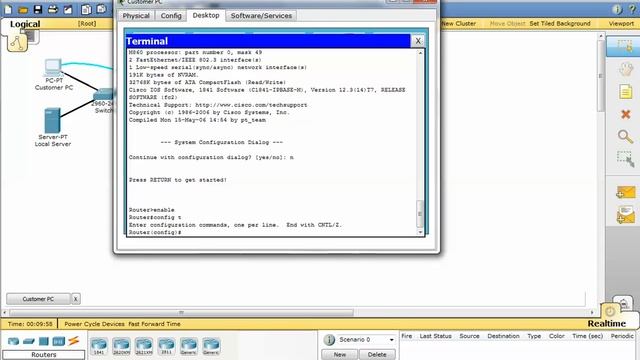This screenshot has height=360, width=640.
Task: Click the terminal vertical scrollbar thumb
Action: point(420,213)
